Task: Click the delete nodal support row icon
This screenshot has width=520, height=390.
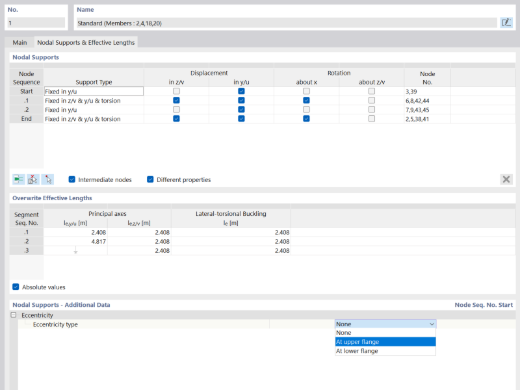Action: pos(33,179)
